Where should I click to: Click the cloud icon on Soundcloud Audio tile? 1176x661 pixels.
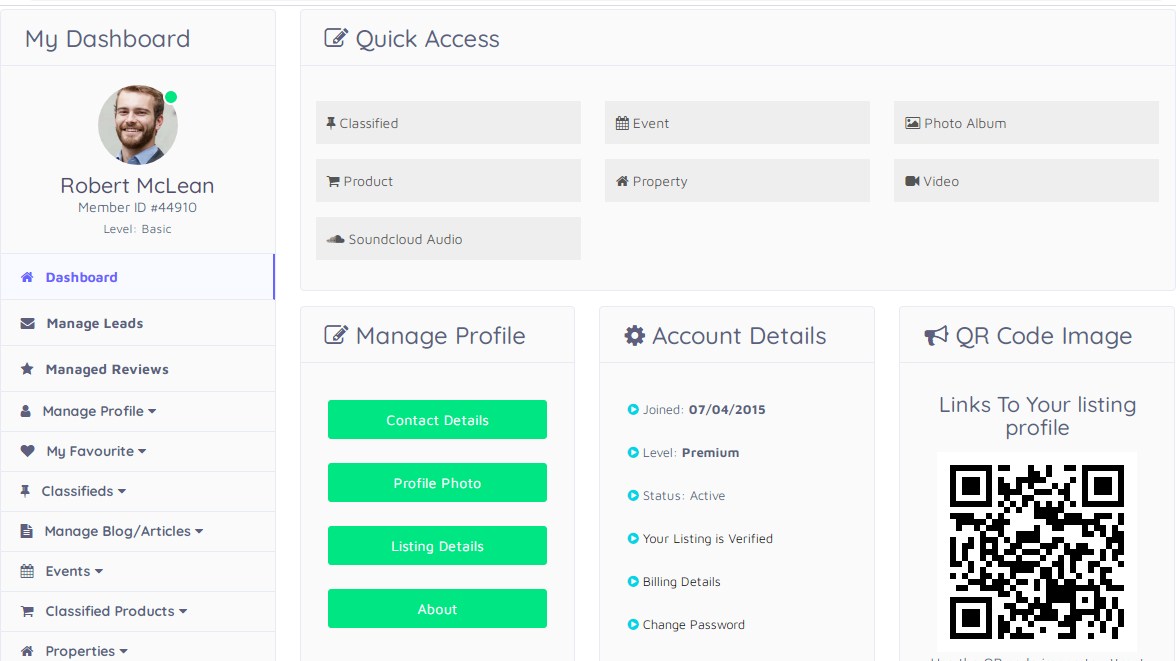[335, 239]
